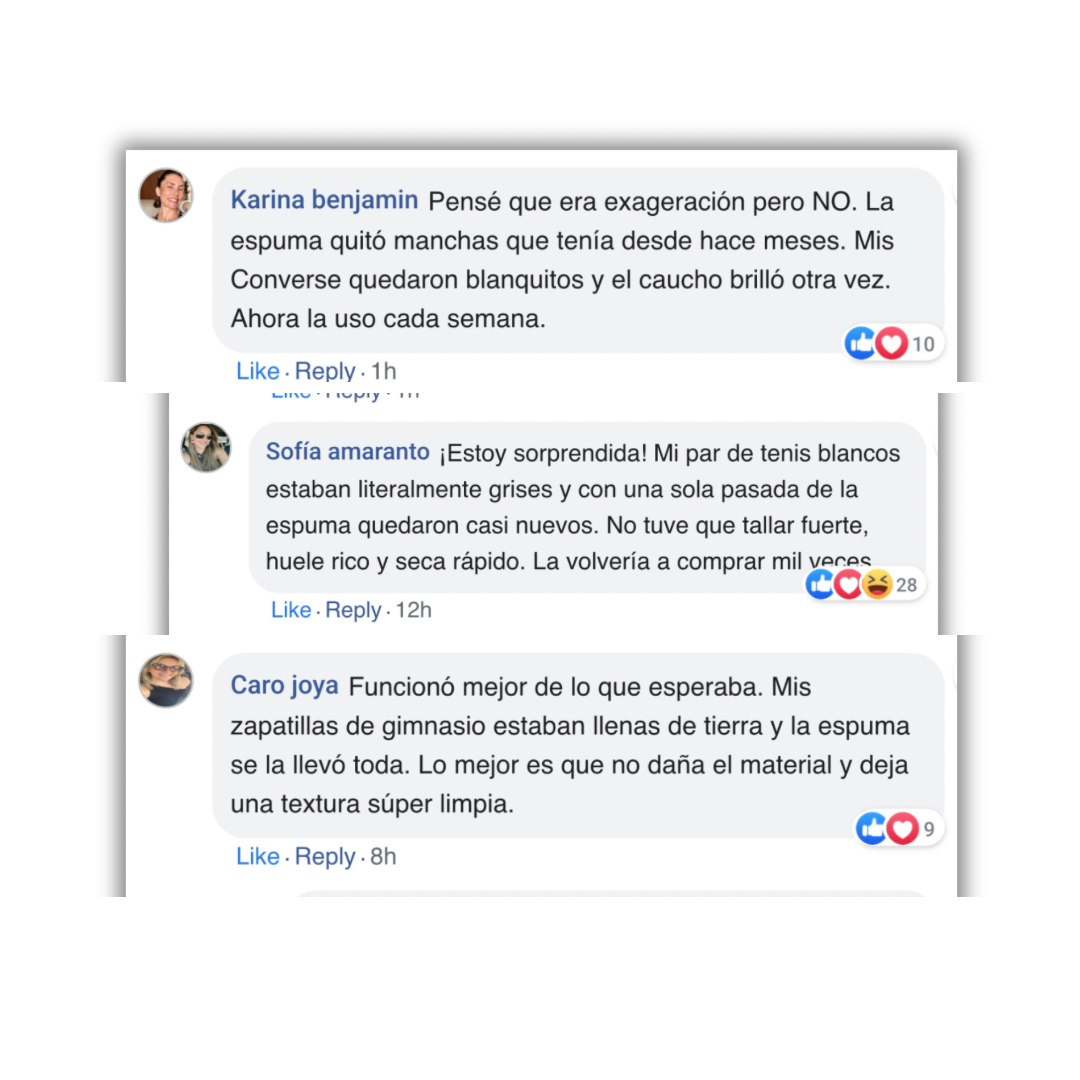1080x1080 pixels.
Task: Click the laughing emoji reaction on Sofía's comment
Action: pyautogui.click(x=877, y=585)
